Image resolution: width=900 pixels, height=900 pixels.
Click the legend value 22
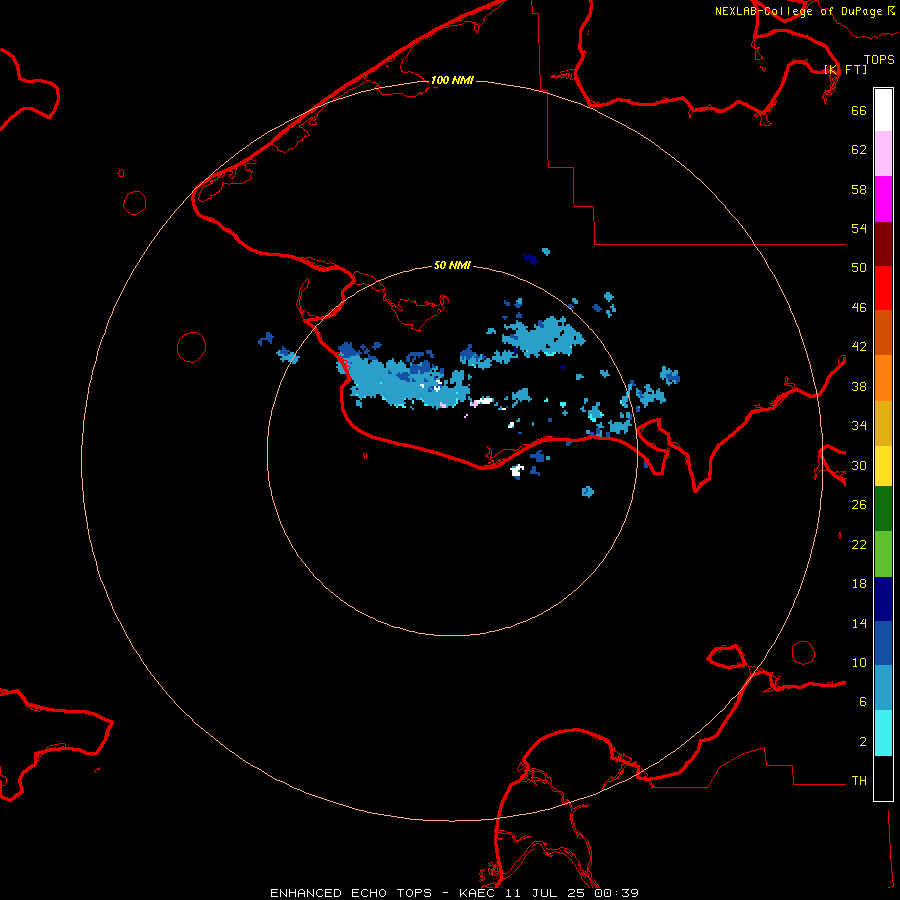pyautogui.click(x=859, y=544)
